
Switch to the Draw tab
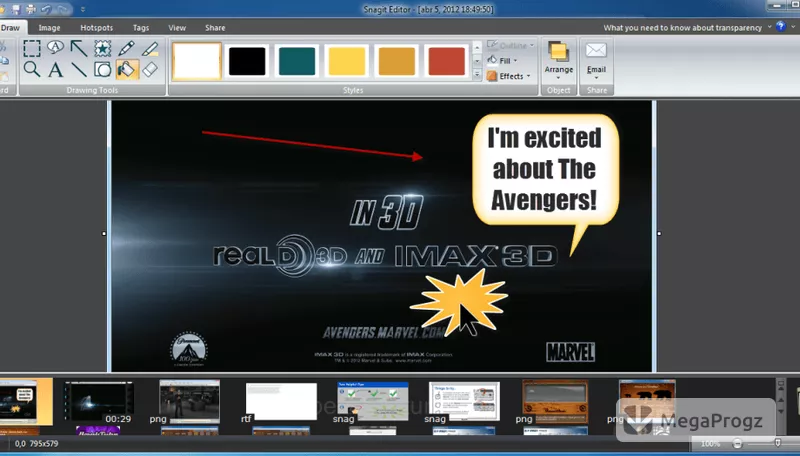click(10, 28)
